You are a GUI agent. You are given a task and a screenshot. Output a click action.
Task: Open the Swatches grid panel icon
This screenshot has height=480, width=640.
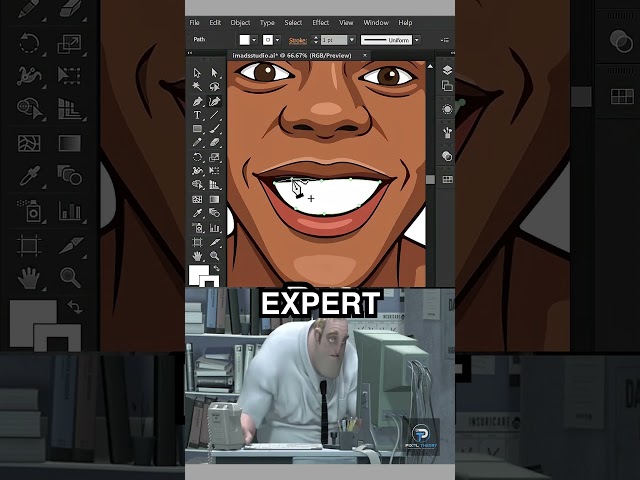(x=447, y=180)
